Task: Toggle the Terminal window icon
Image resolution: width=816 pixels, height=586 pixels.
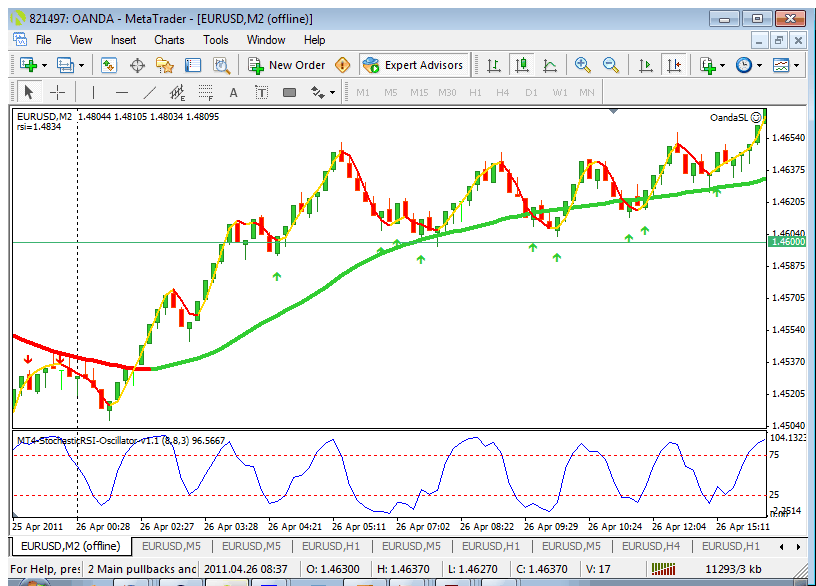Action: (193, 65)
